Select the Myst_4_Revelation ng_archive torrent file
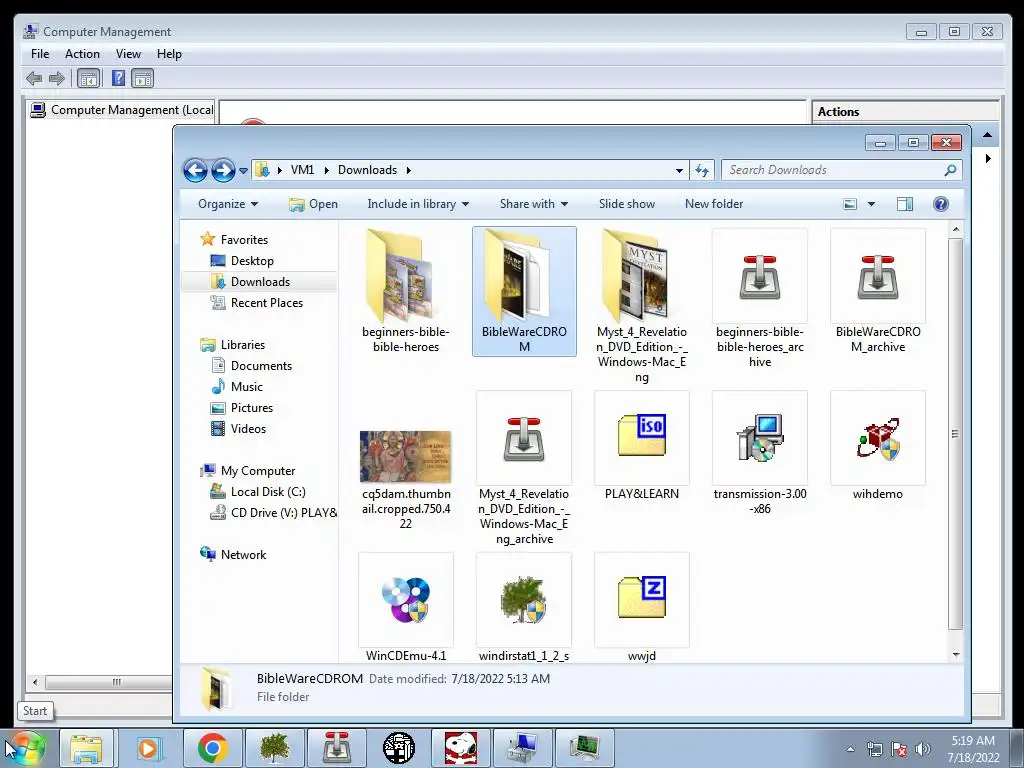1024x768 pixels. pyautogui.click(x=524, y=468)
